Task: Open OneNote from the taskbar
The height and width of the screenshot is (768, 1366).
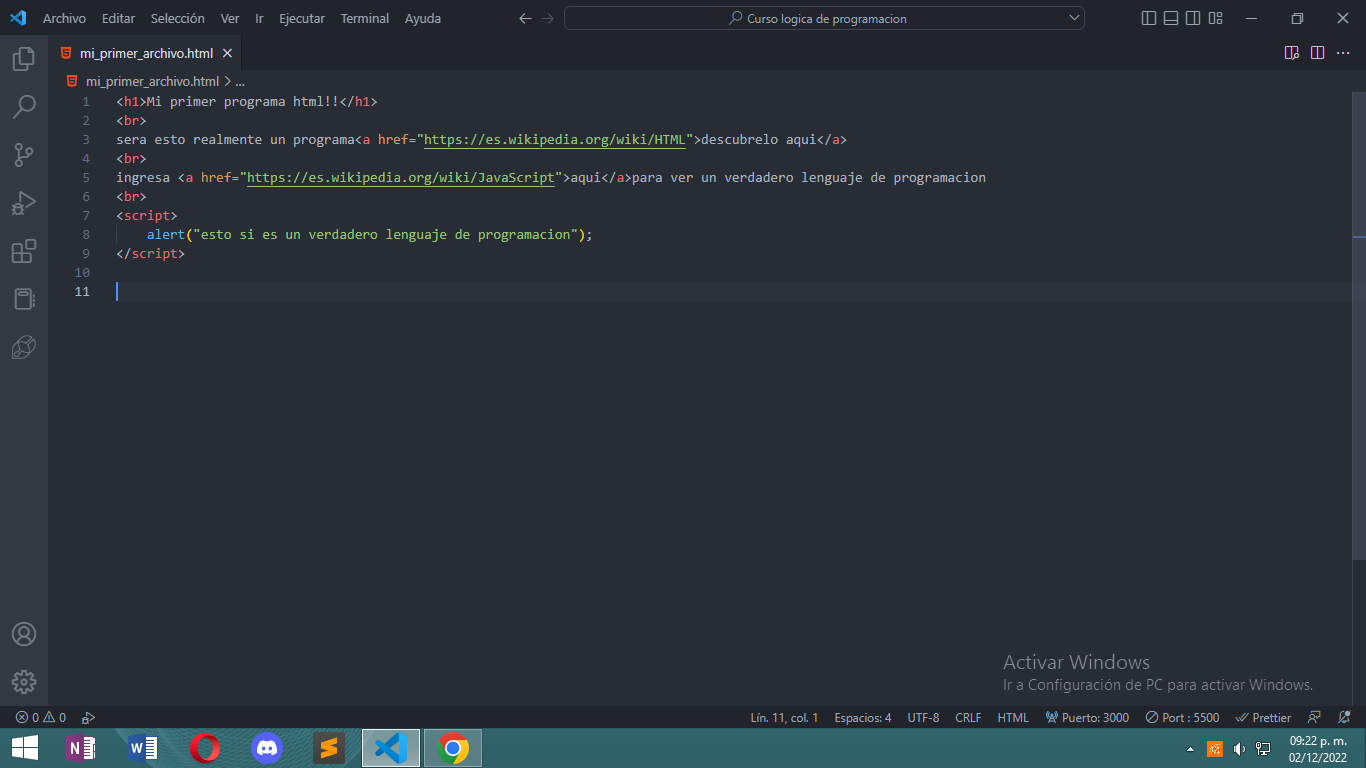Action: (x=79, y=748)
